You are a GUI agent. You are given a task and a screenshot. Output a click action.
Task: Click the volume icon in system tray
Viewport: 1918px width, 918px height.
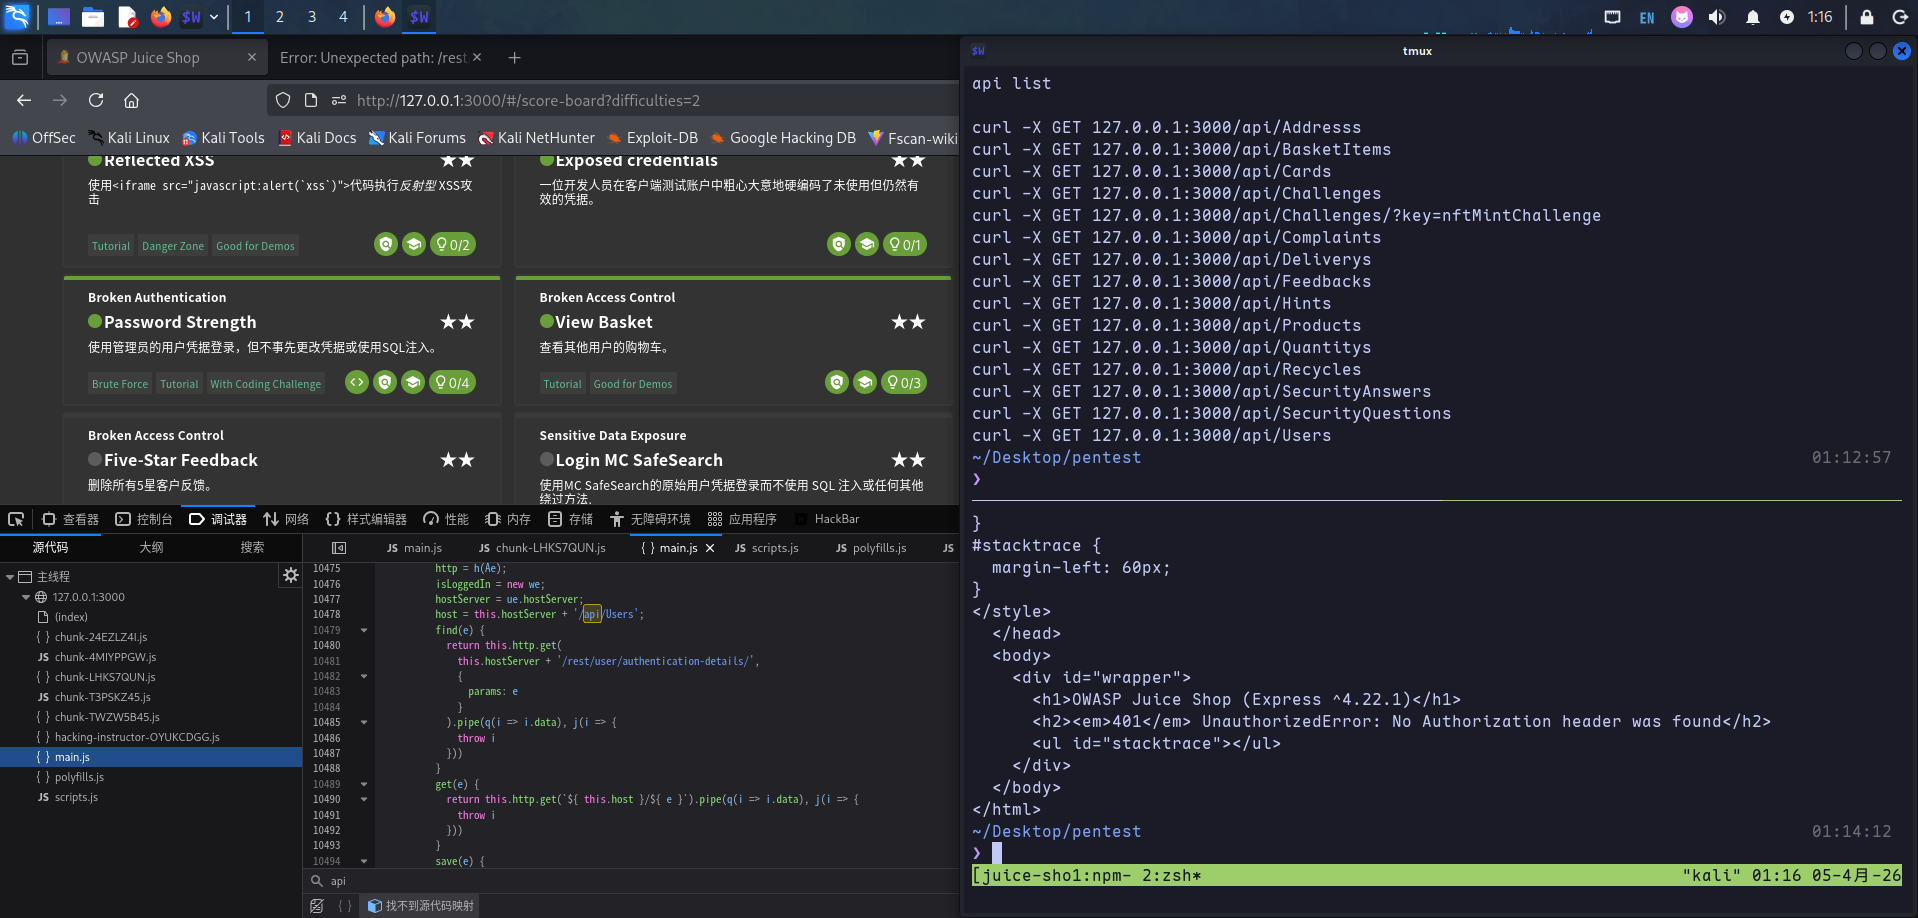point(1717,17)
